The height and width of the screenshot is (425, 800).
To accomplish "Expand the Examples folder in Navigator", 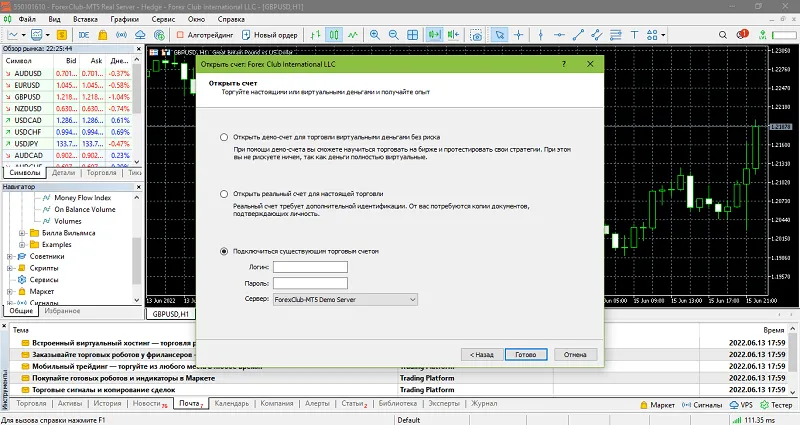I will pyautogui.click(x=22, y=244).
